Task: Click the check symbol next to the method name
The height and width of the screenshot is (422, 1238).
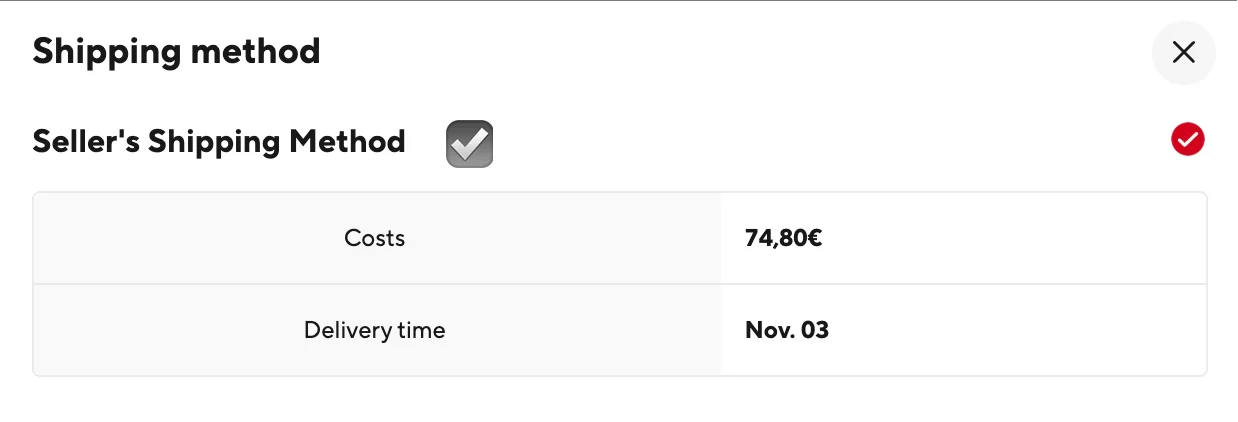Action: coord(470,143)
